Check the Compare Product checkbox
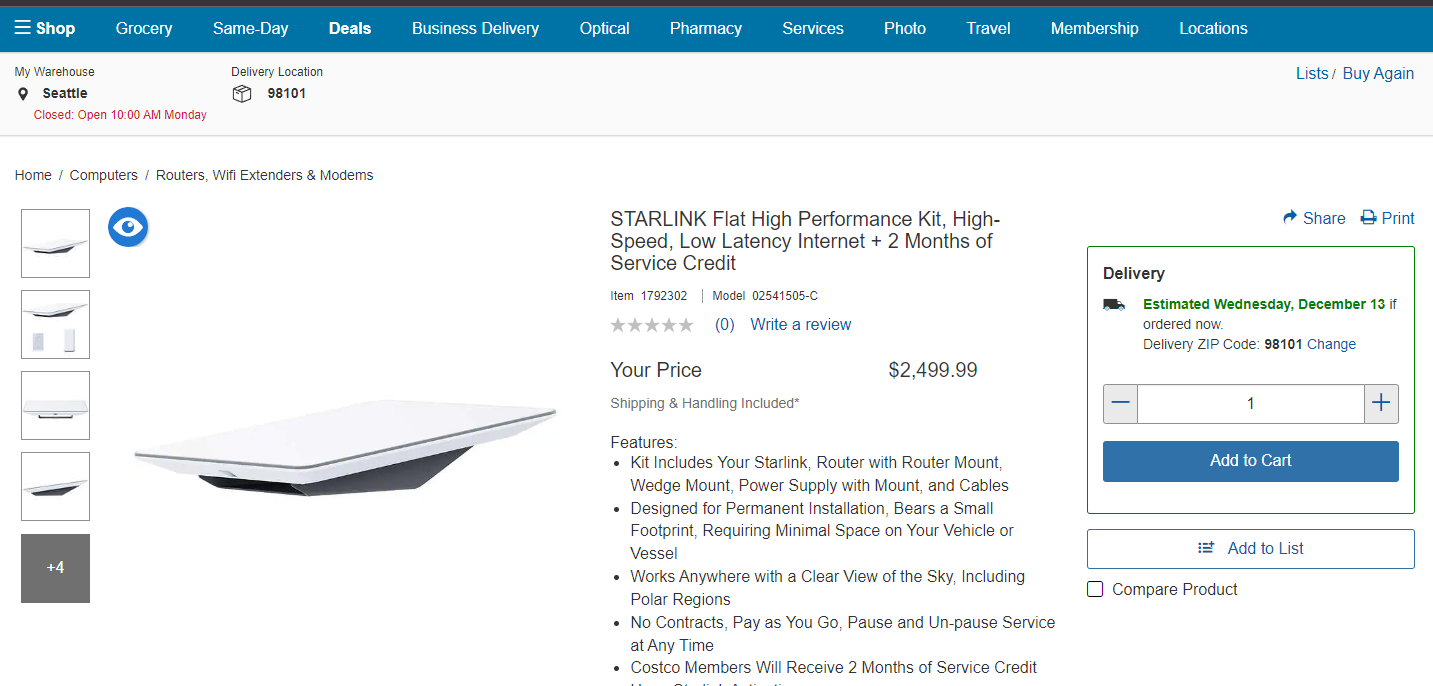Image resolution: width=1433 pixels, height=686 pixels. point(1095,589)
